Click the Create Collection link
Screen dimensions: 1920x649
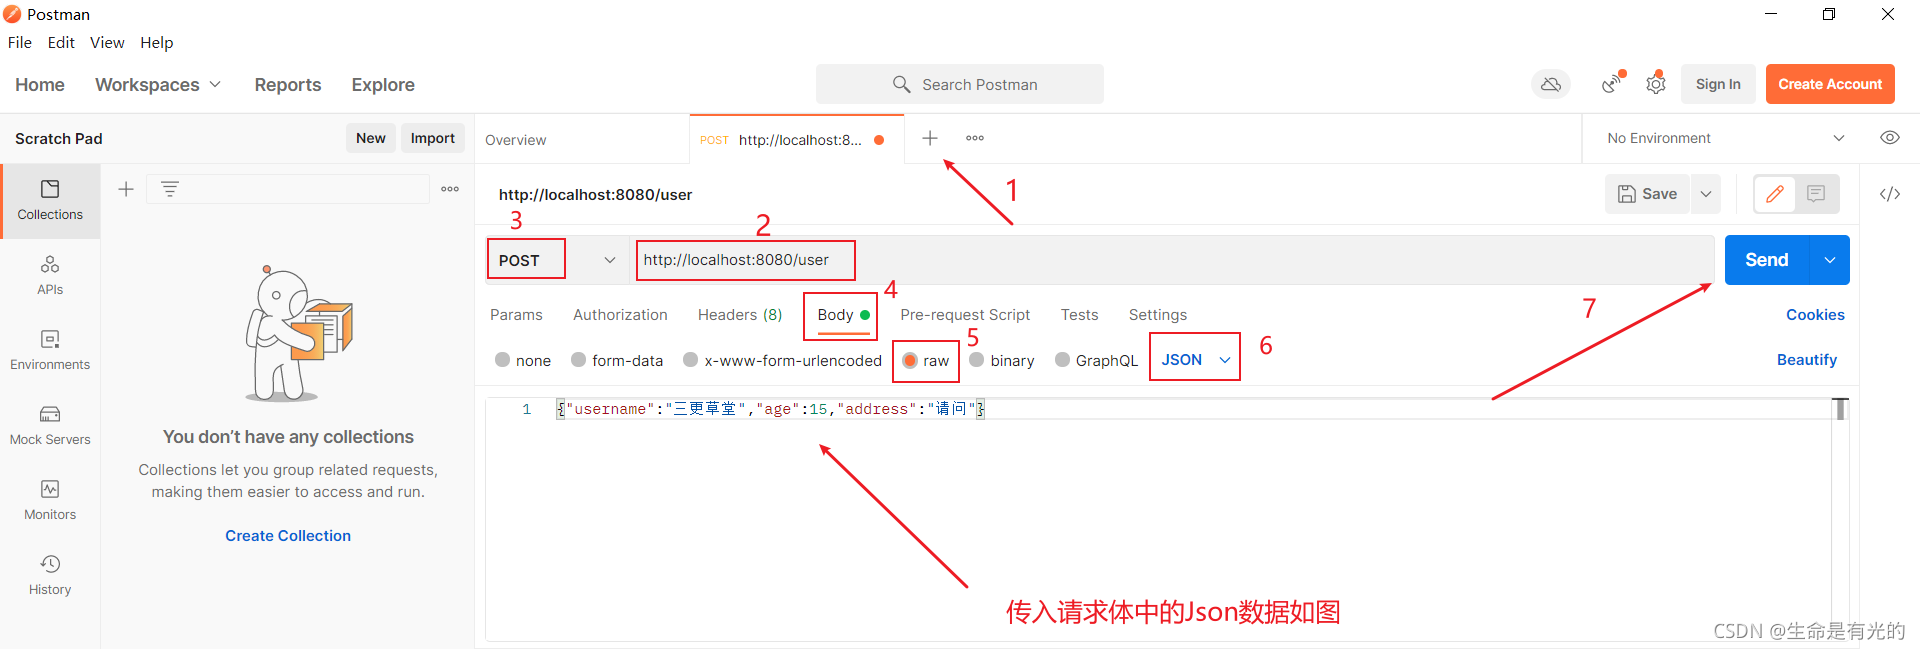click(288, 536)
